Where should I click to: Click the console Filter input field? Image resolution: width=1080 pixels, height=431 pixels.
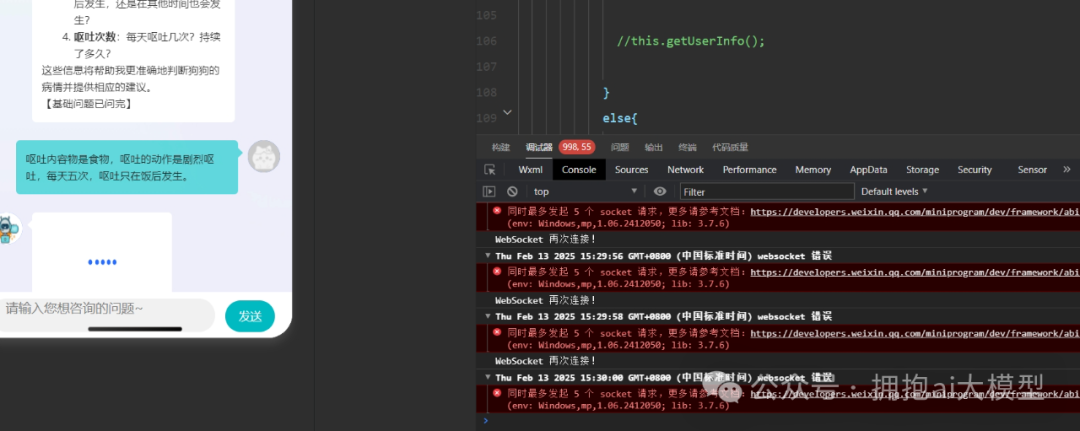766,191
